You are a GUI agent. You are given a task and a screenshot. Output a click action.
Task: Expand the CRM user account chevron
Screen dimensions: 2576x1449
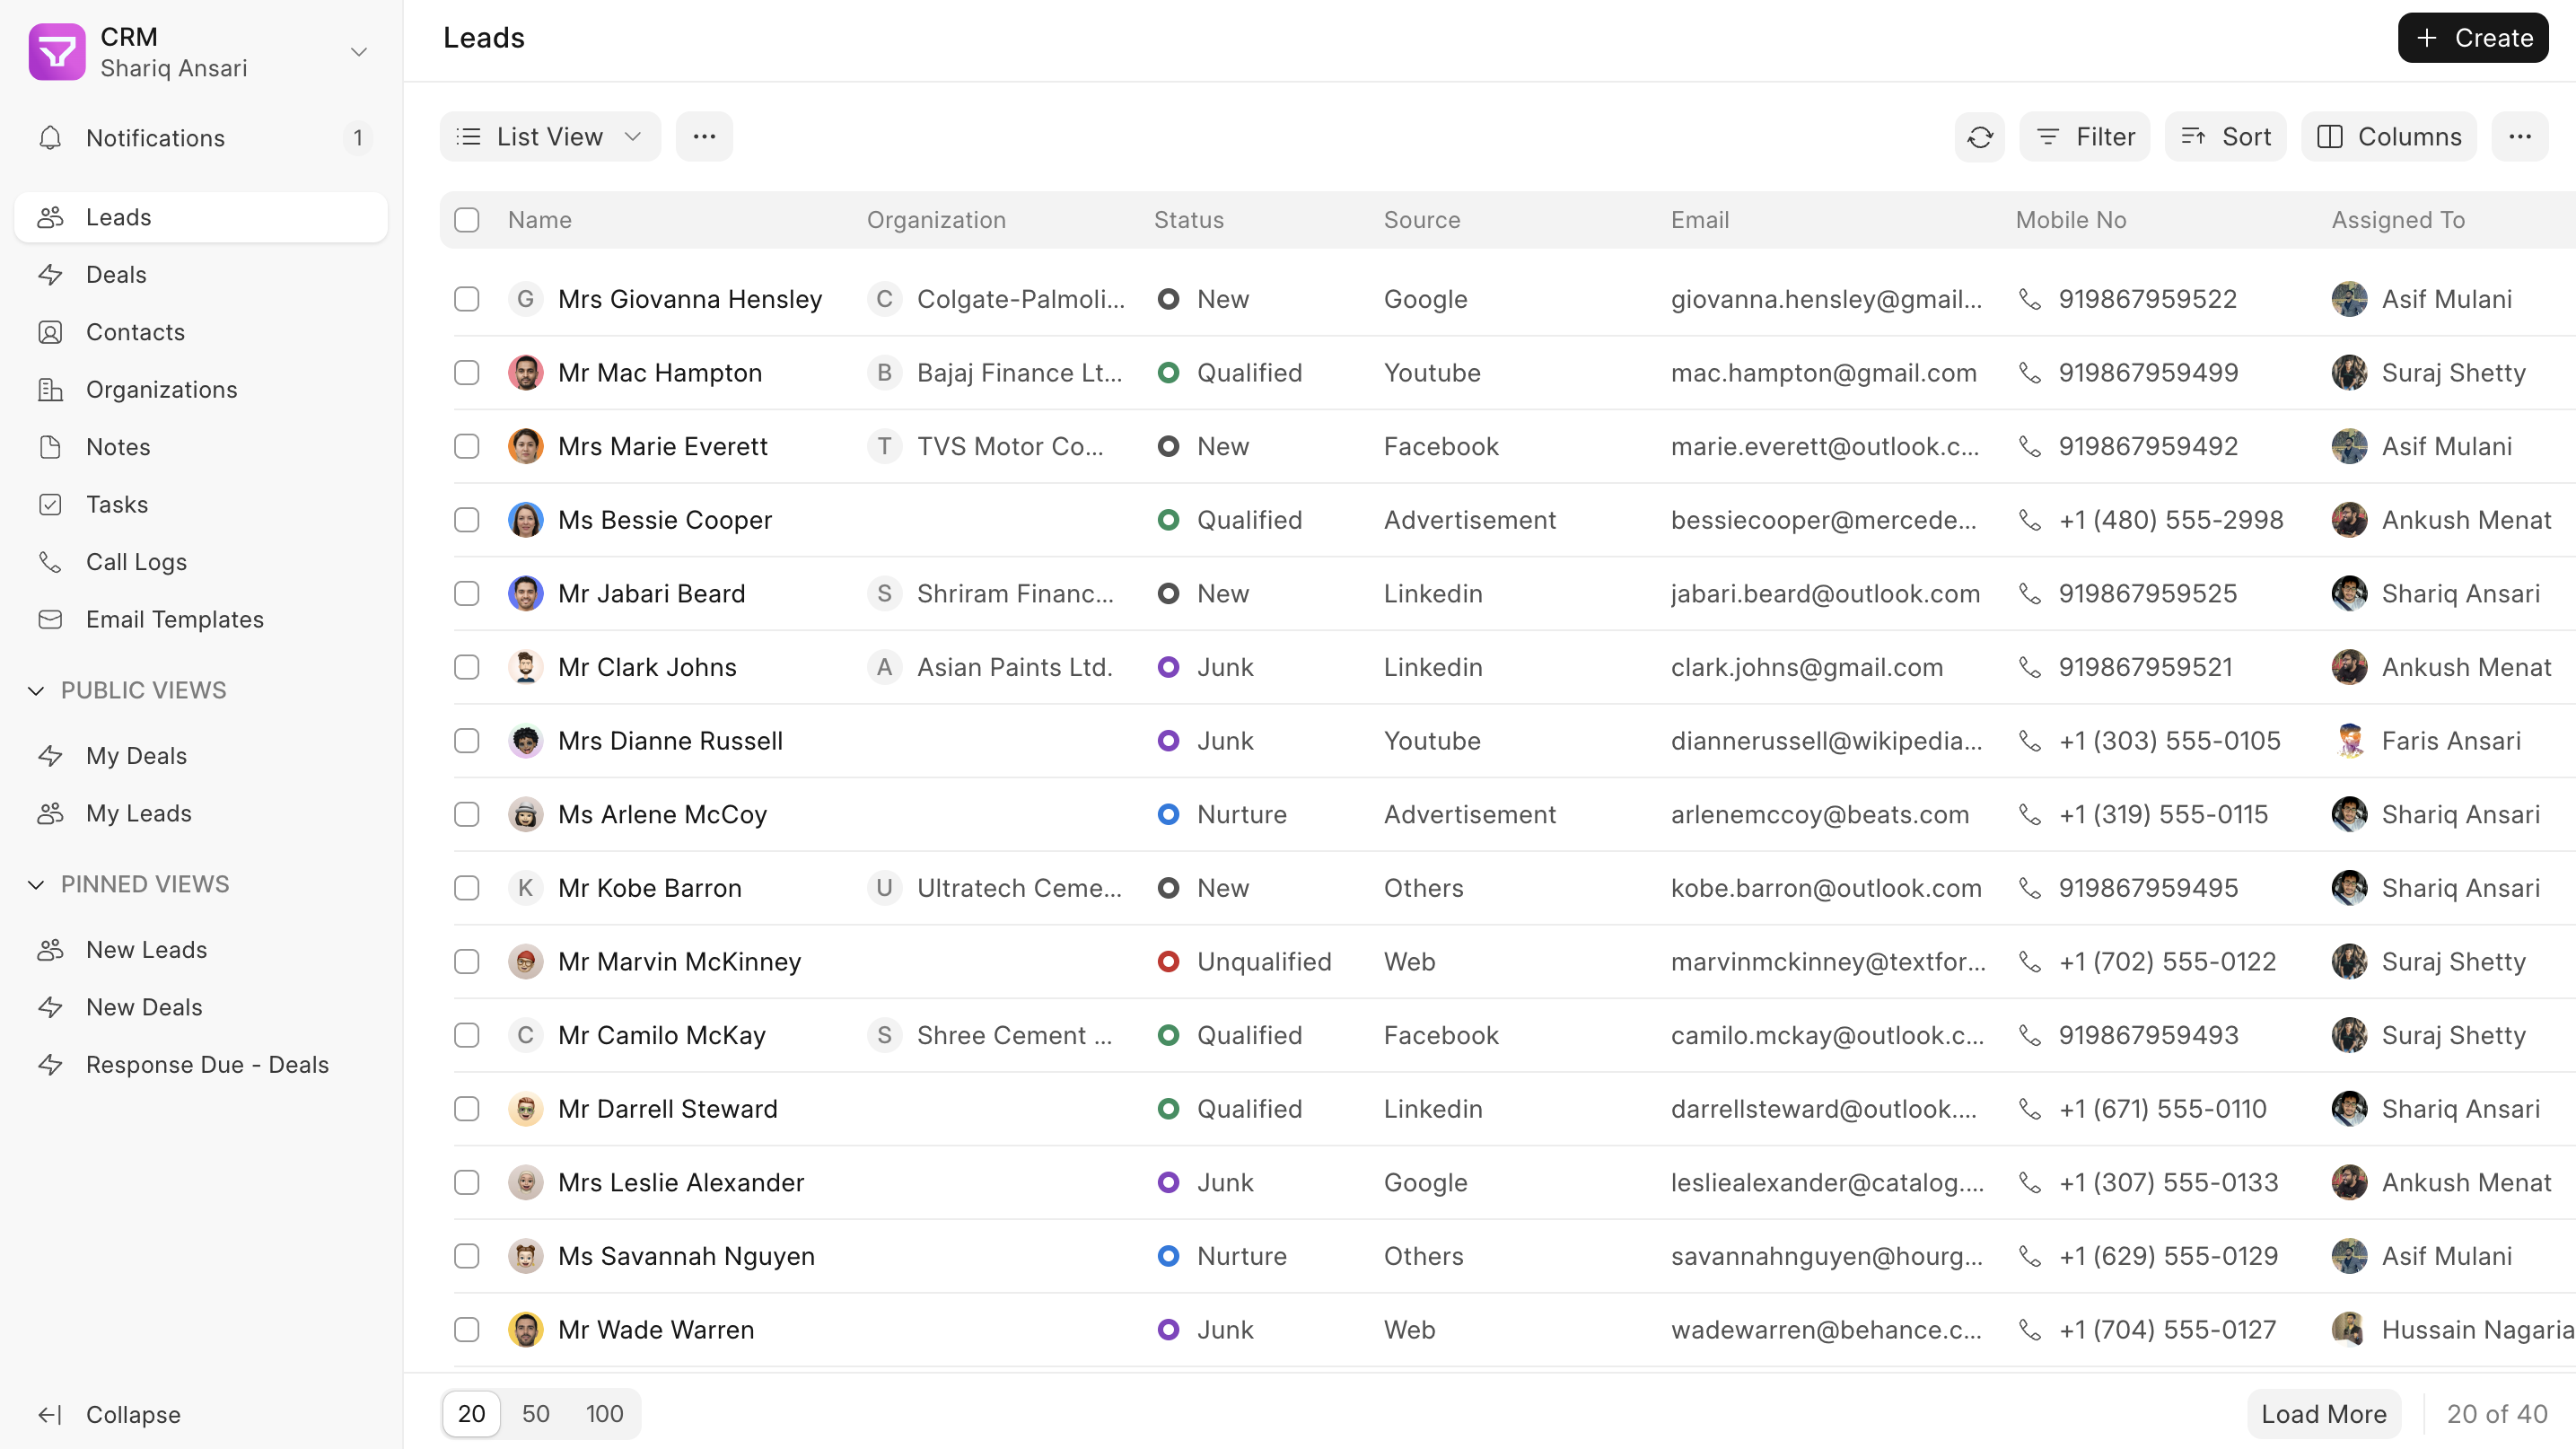pos(359,52)
